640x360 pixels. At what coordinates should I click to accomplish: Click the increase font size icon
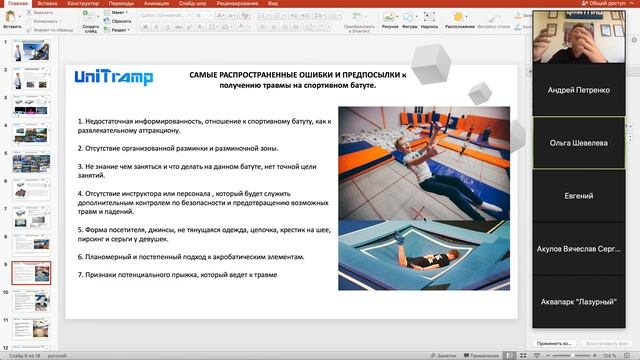coord(220,16)
